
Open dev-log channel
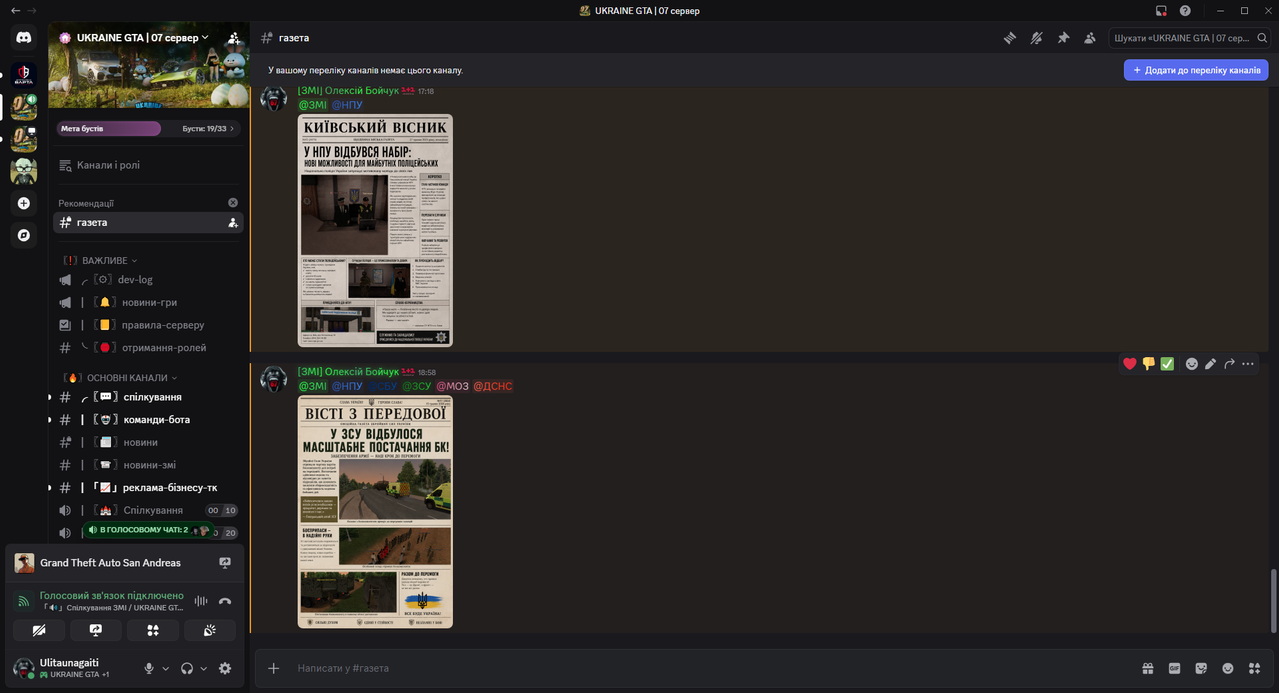tap(148, 279)
